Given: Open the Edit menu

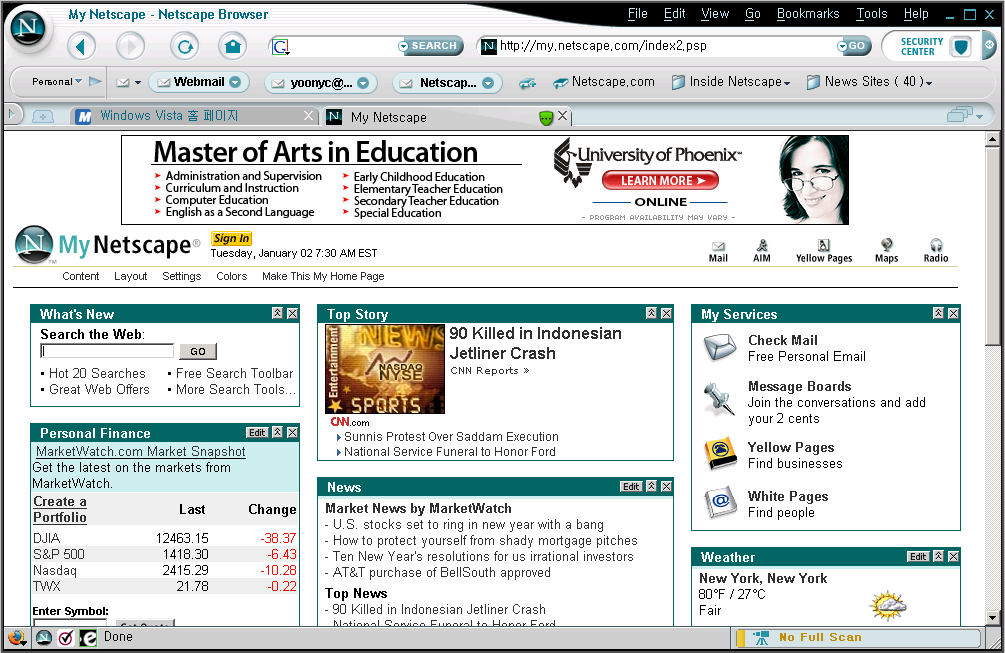Looking at the screenshot, I should click(x=674, y=13).
